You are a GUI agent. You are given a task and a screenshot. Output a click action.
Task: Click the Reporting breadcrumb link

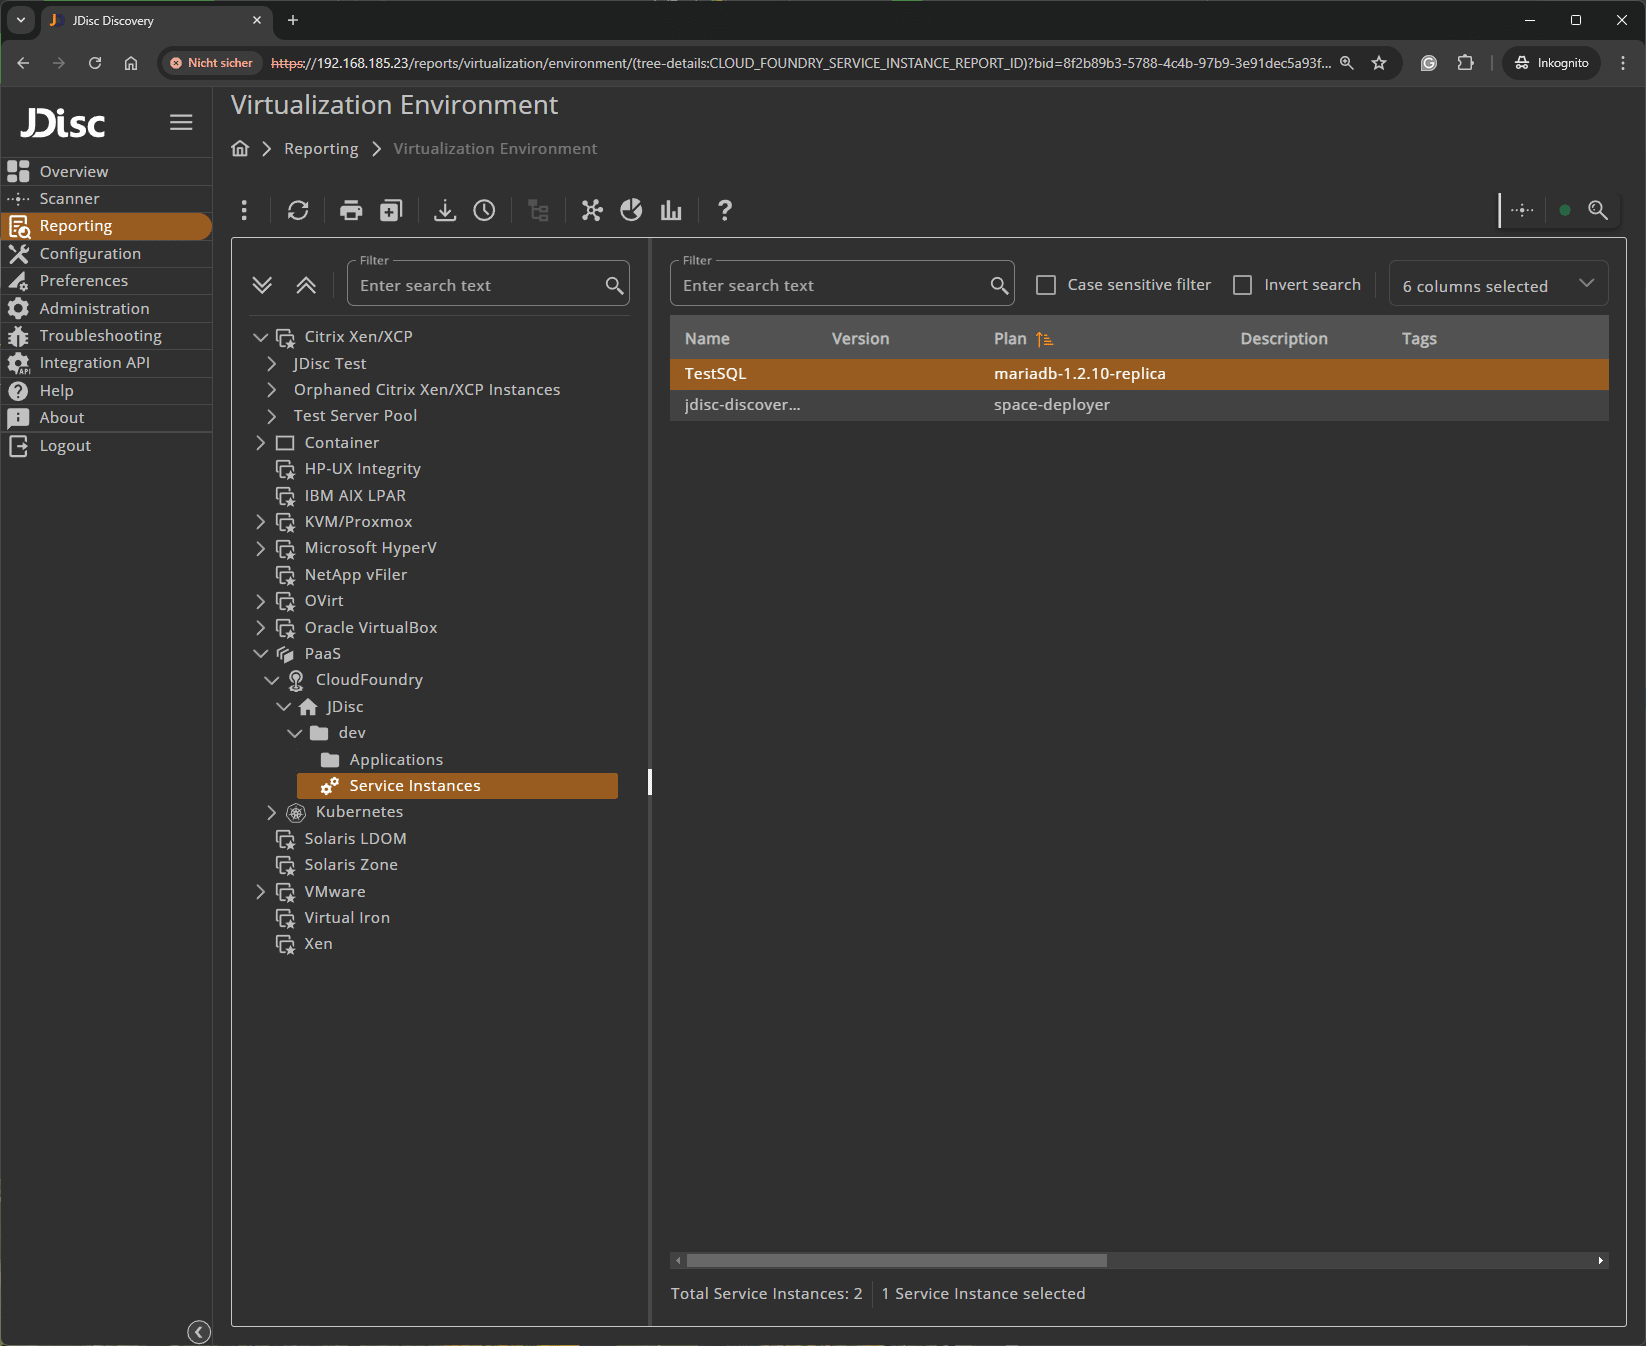320,148
